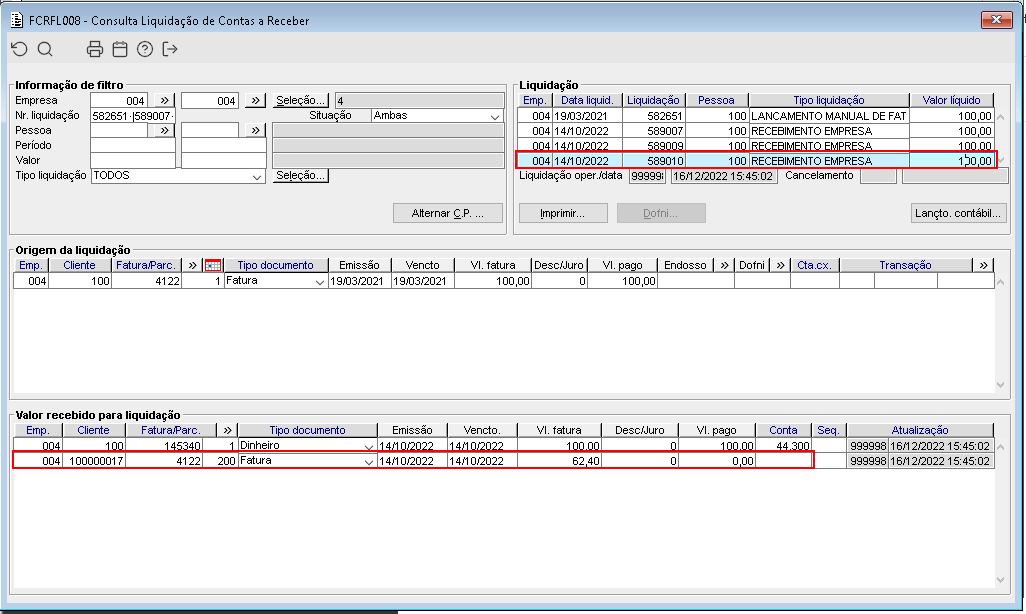This screenshot has height=614, width=1026.
Task: Select liquidação row 589007
Action: 756,131
